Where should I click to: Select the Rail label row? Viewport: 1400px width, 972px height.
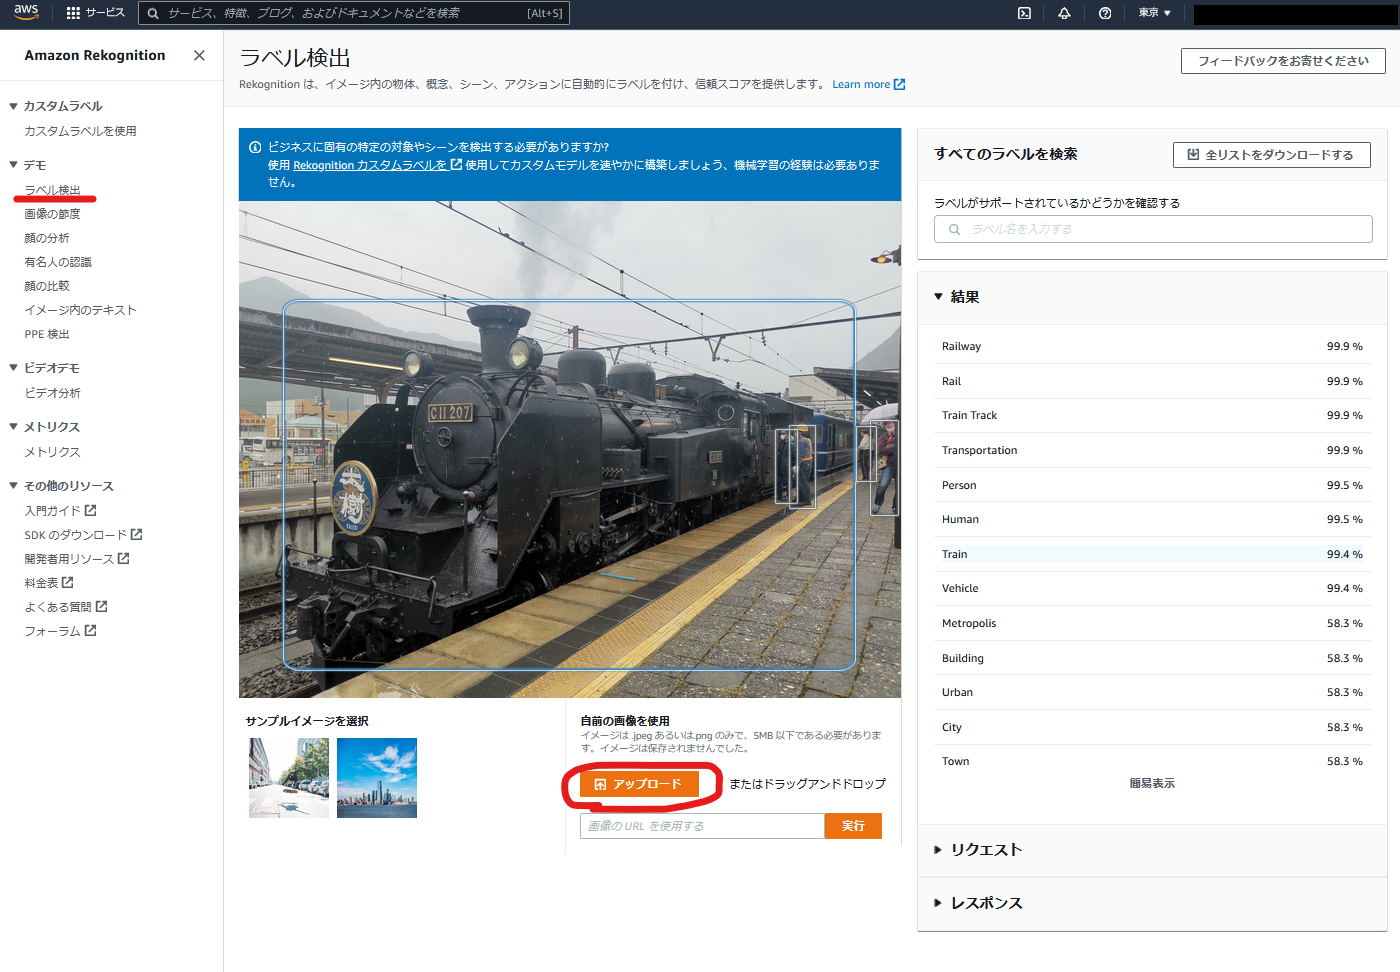(x=1152, y=381)
